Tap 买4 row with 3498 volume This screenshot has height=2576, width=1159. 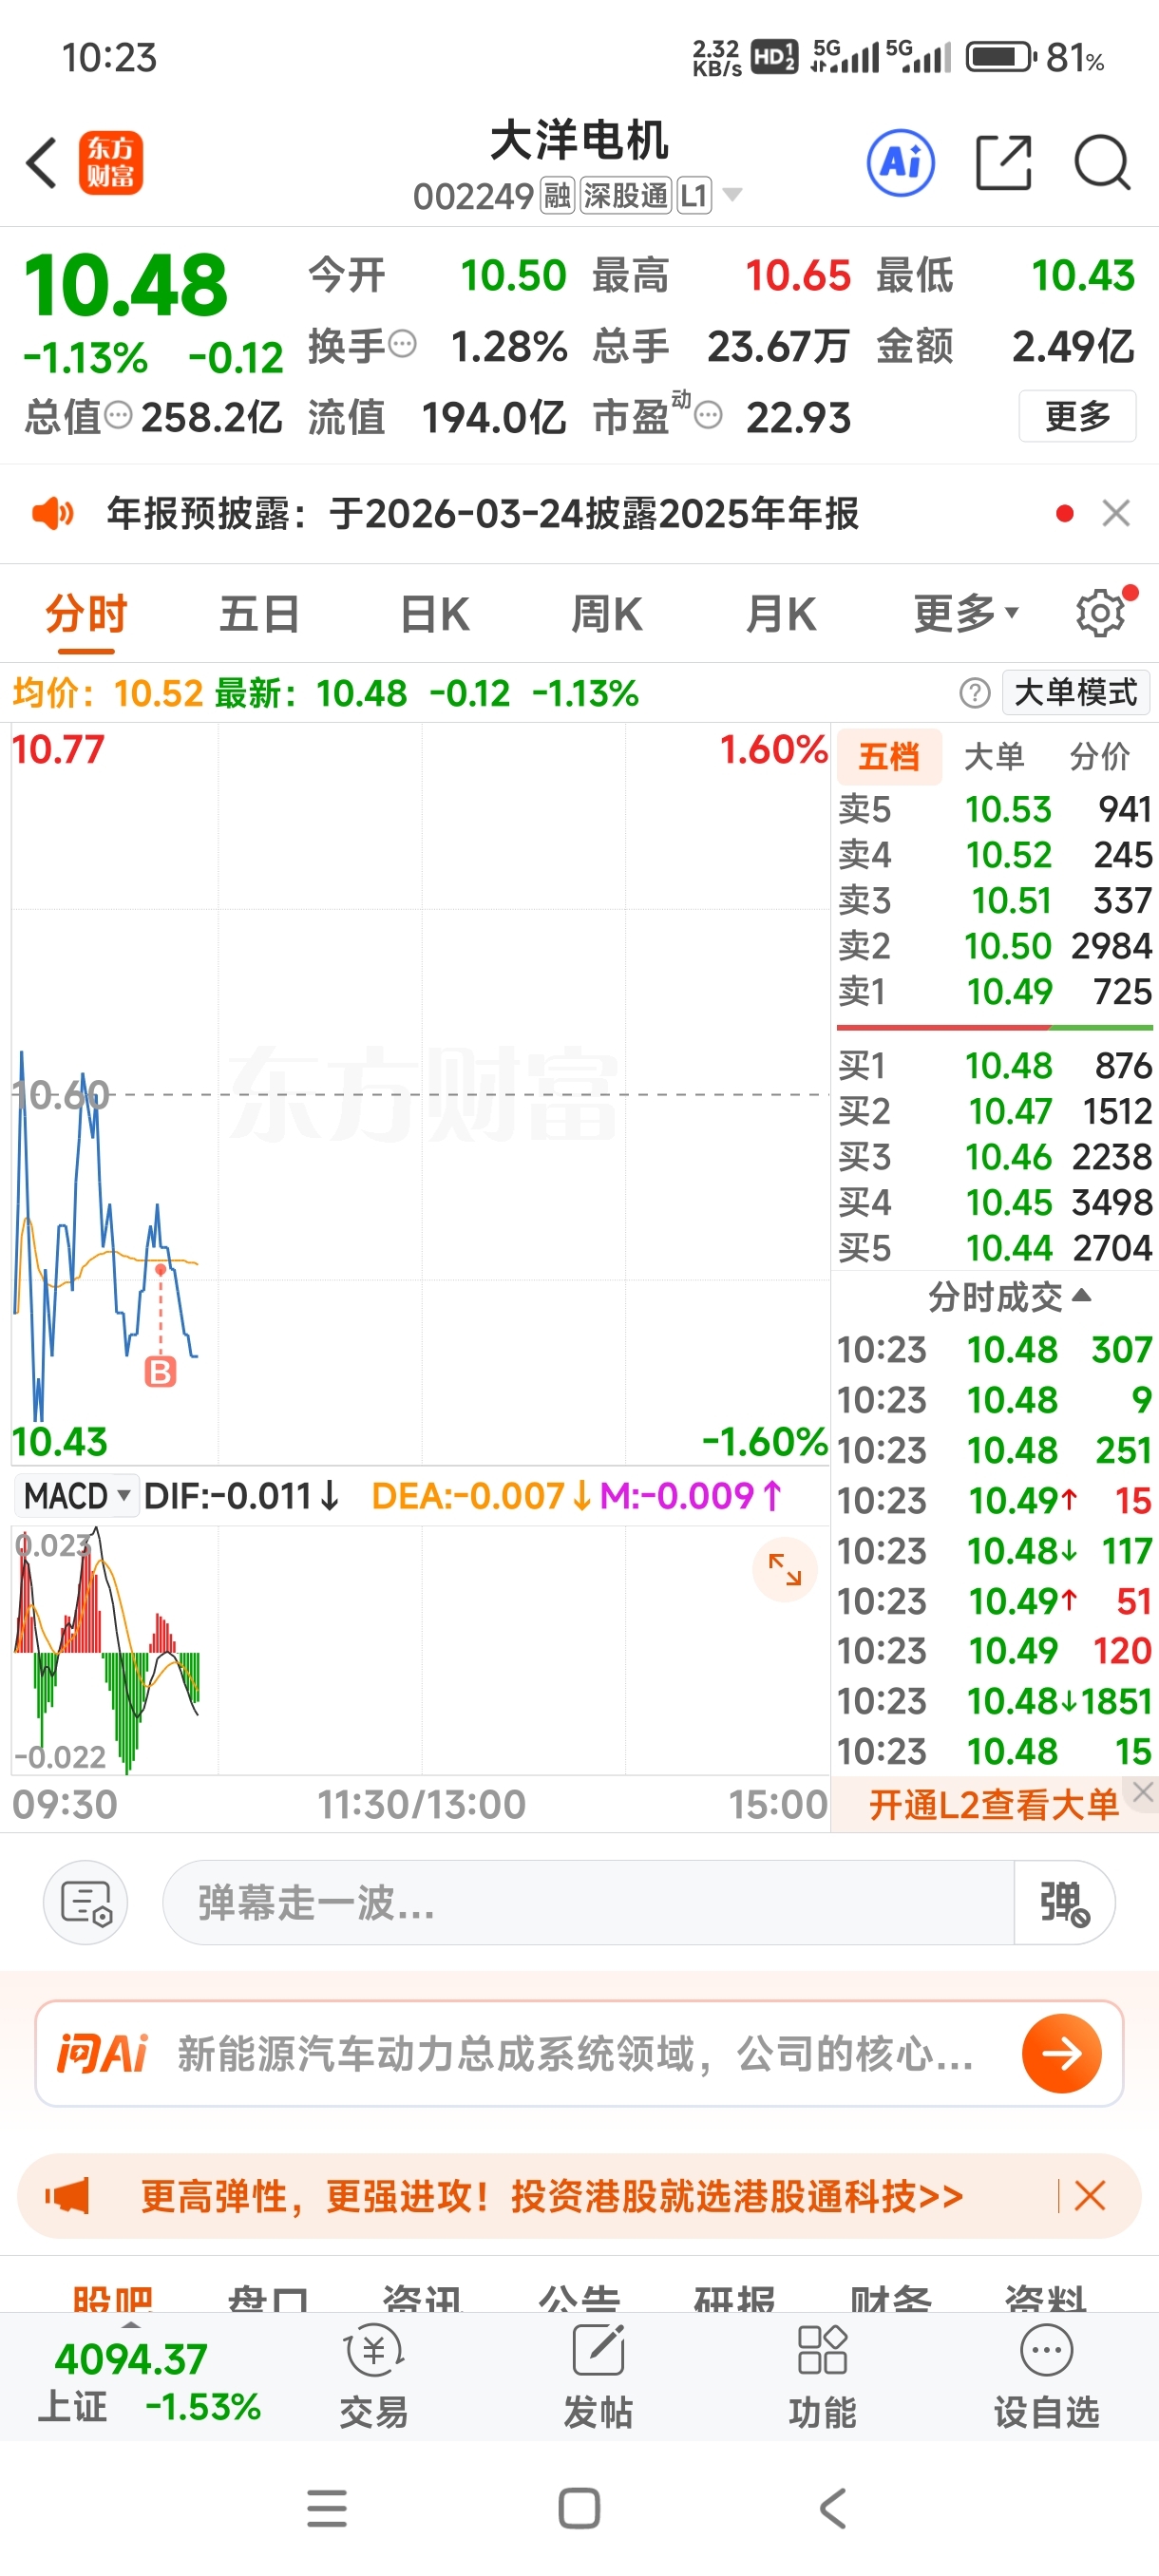coord(995,1203)
